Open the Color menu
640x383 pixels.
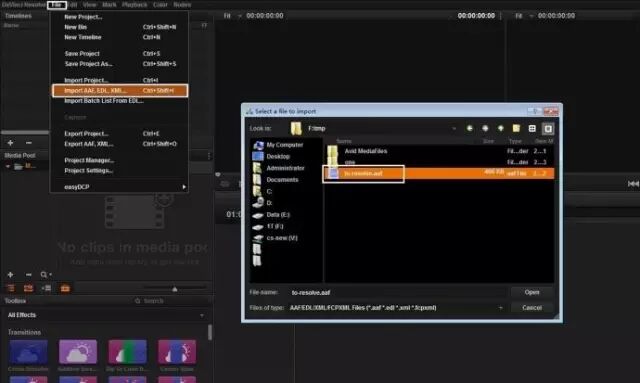160,5
